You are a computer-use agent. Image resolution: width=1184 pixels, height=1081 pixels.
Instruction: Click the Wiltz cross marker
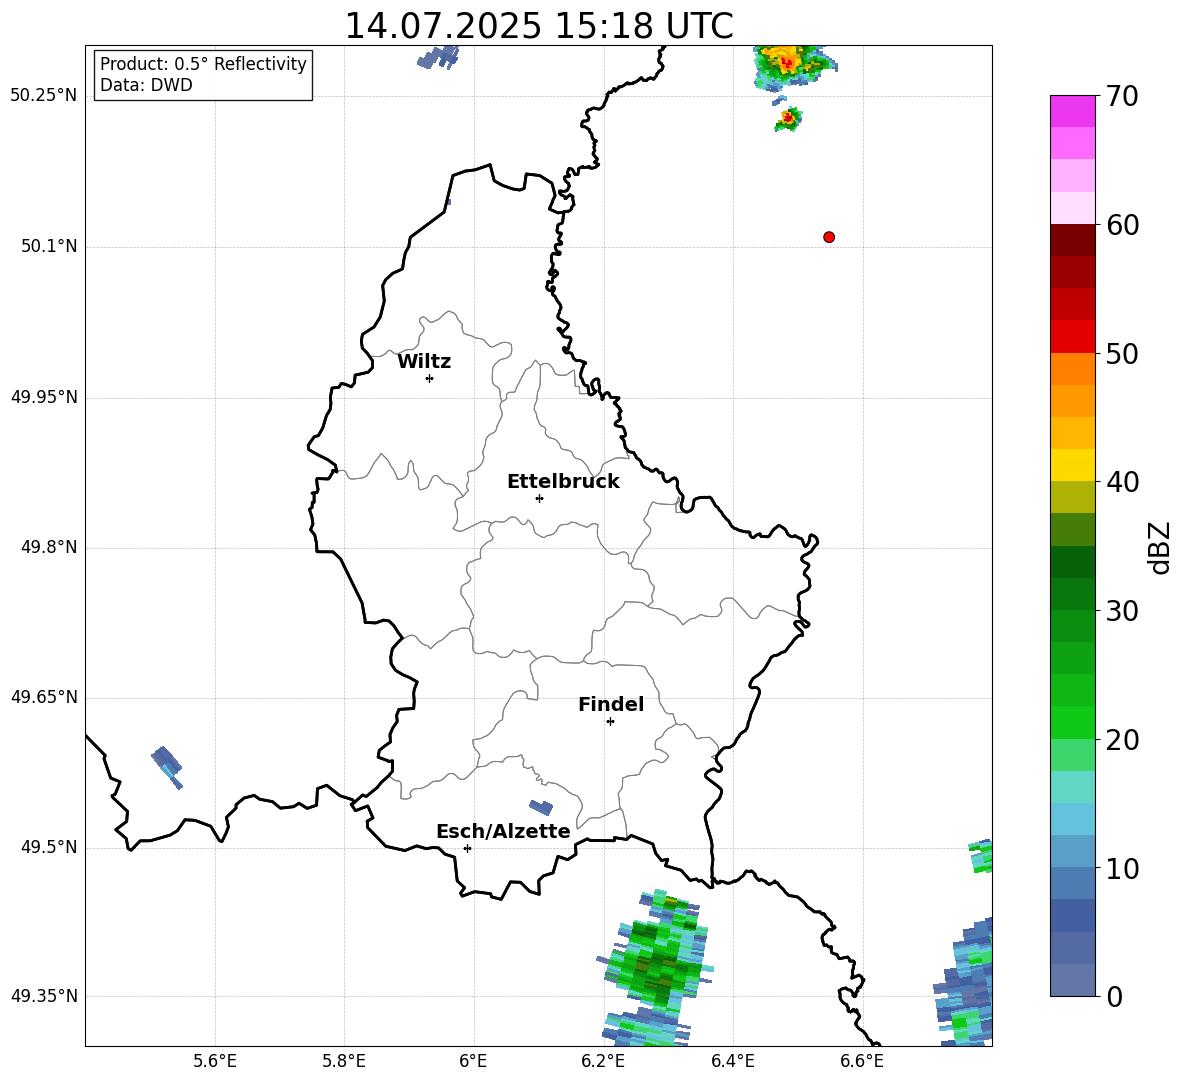[430, 378]
